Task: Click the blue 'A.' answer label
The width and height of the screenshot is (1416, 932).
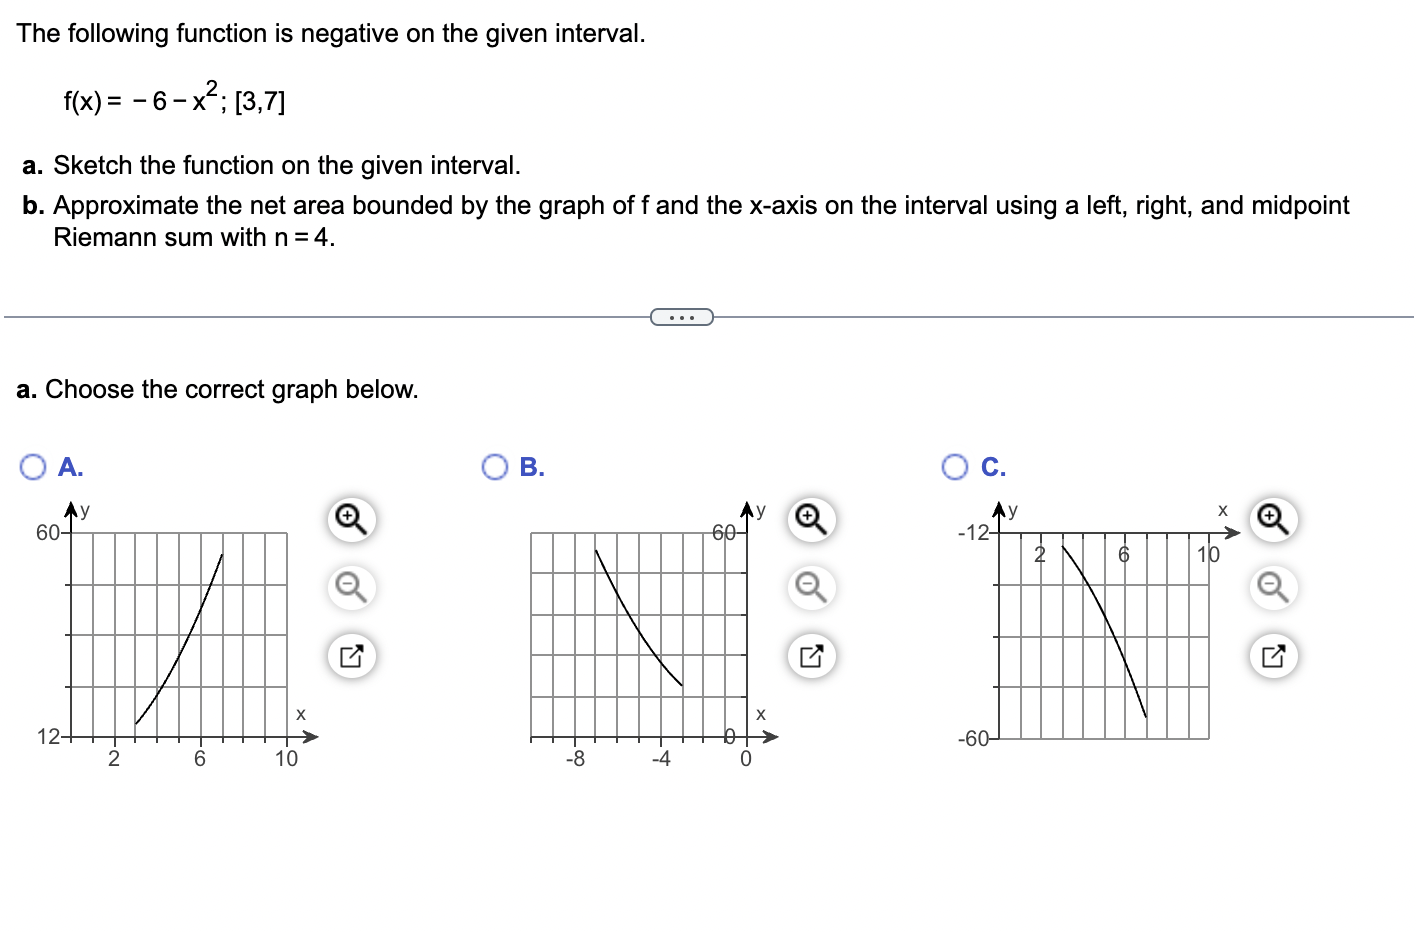Action: [x=70, y=466]
